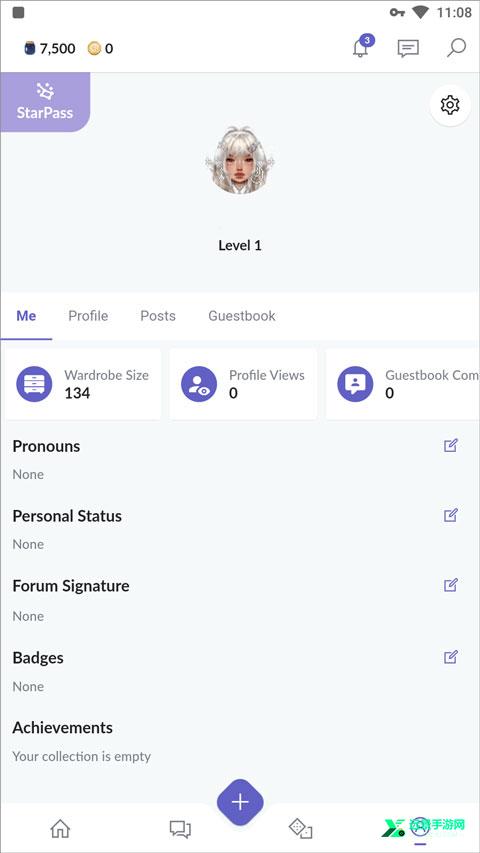The width and height of the screenshot is (480, 853).
Task: Switch to the Posts tab
Action: coord(158,316)
